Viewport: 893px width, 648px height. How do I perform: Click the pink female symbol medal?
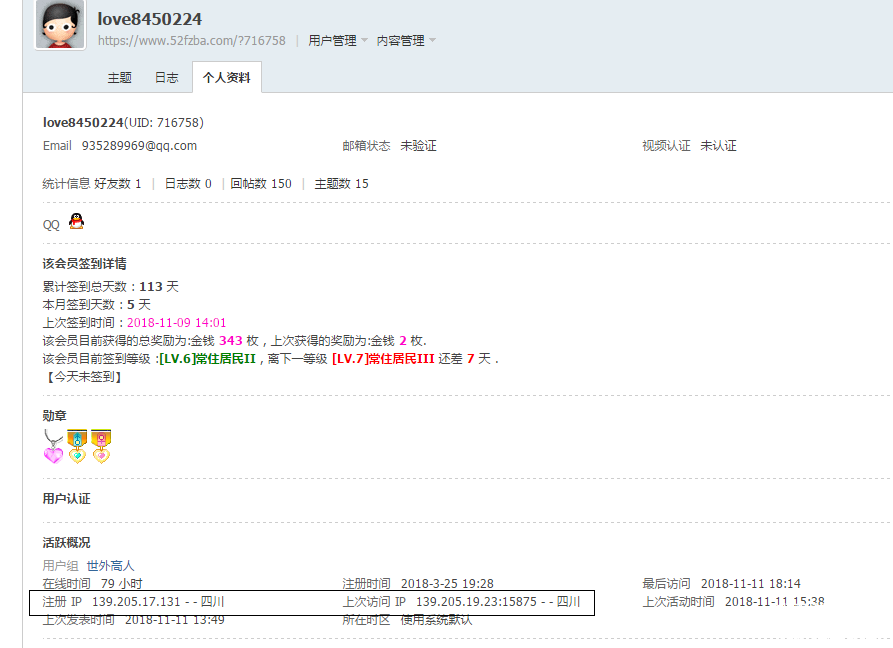[101, 446]
